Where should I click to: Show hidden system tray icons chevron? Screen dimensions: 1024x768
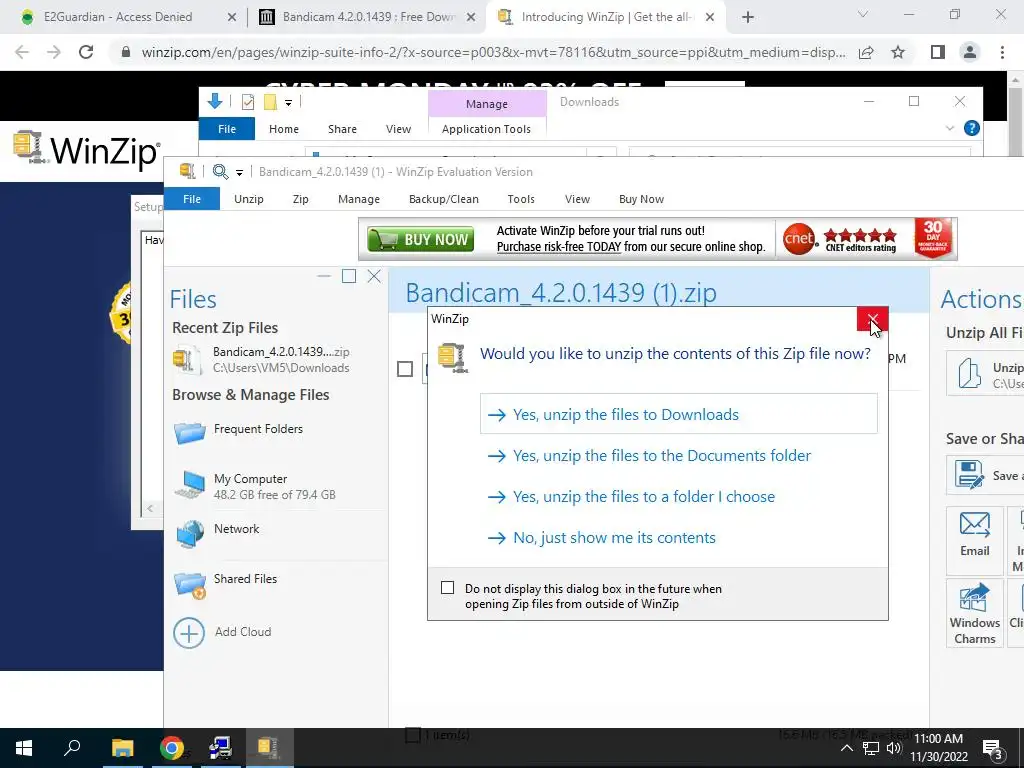pyautogui.click(x=846, y=748)
